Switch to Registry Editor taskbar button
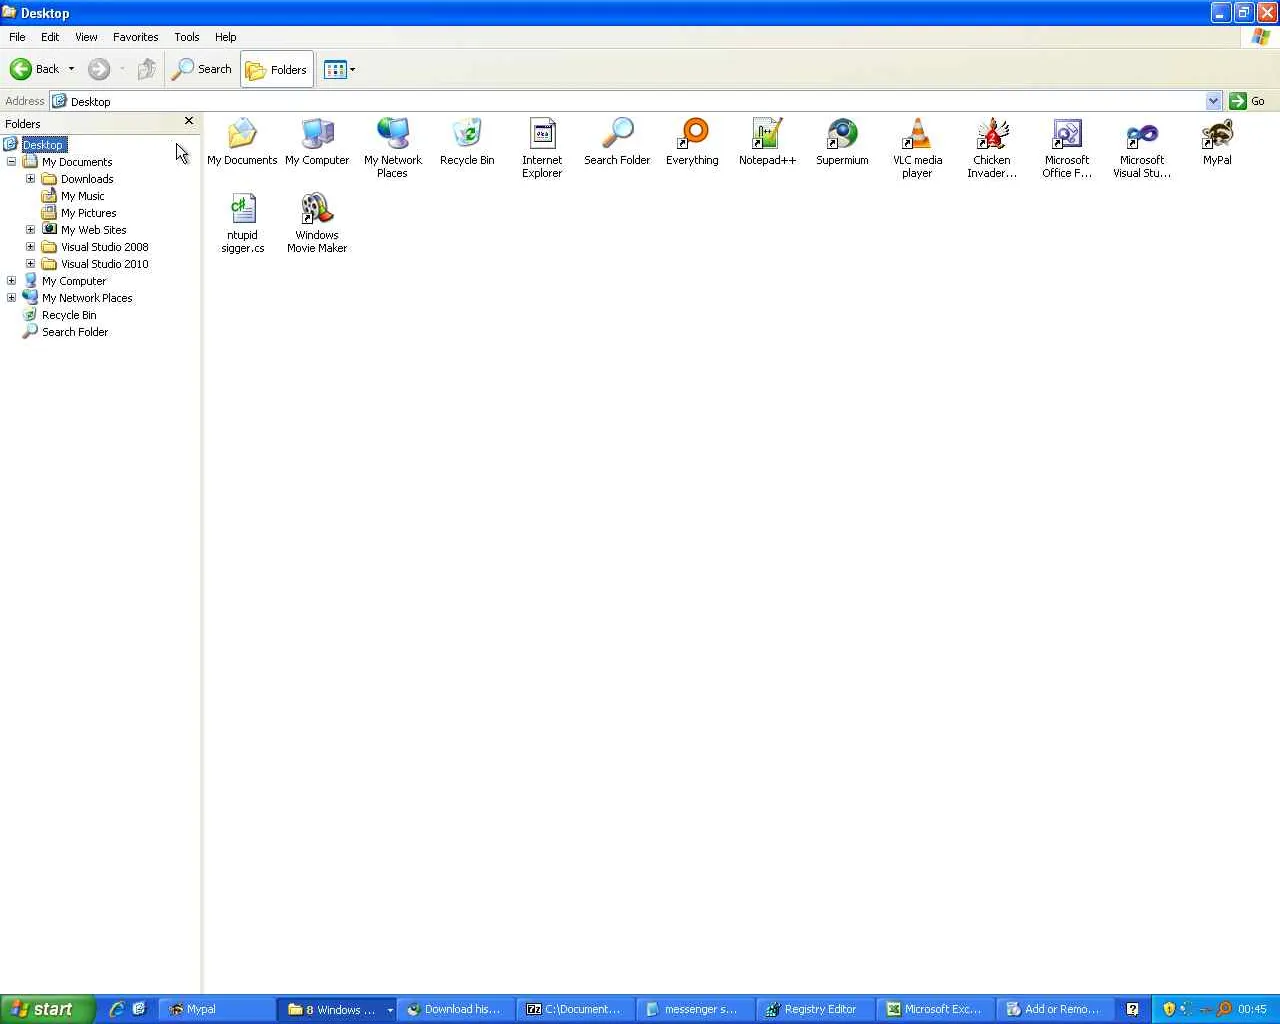Viewport: 1280px width, 1024px height. tap(815, 1009)
